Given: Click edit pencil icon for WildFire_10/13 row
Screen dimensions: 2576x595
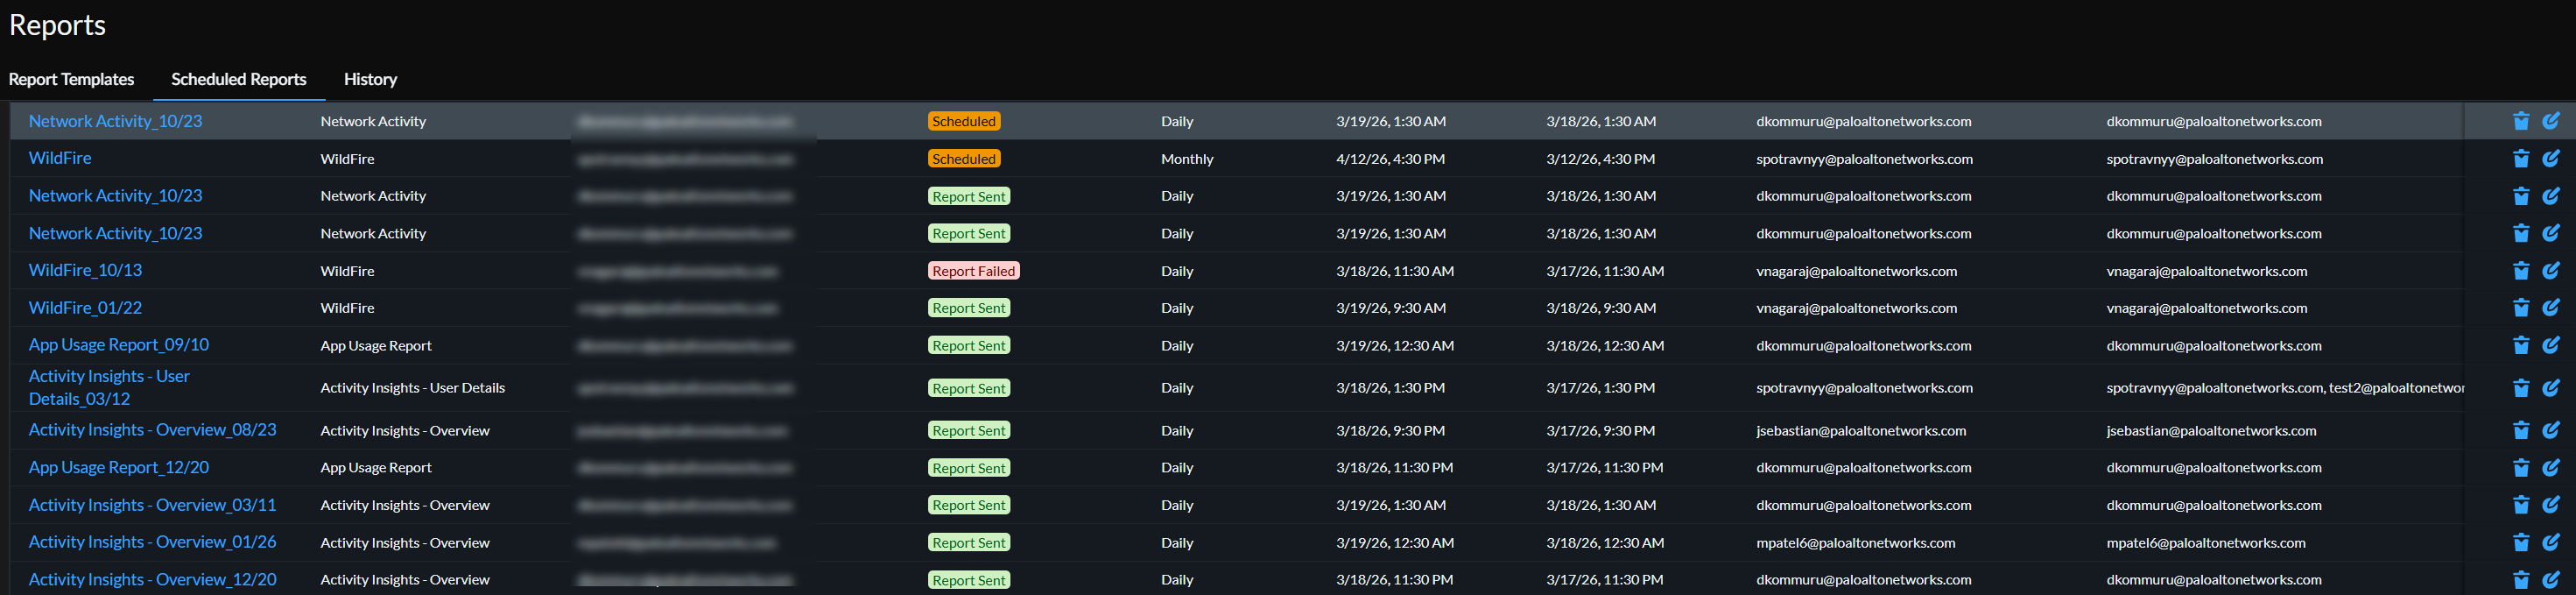Looking at the screenshot, I should pyautogui.click(x=2550, y=270).
